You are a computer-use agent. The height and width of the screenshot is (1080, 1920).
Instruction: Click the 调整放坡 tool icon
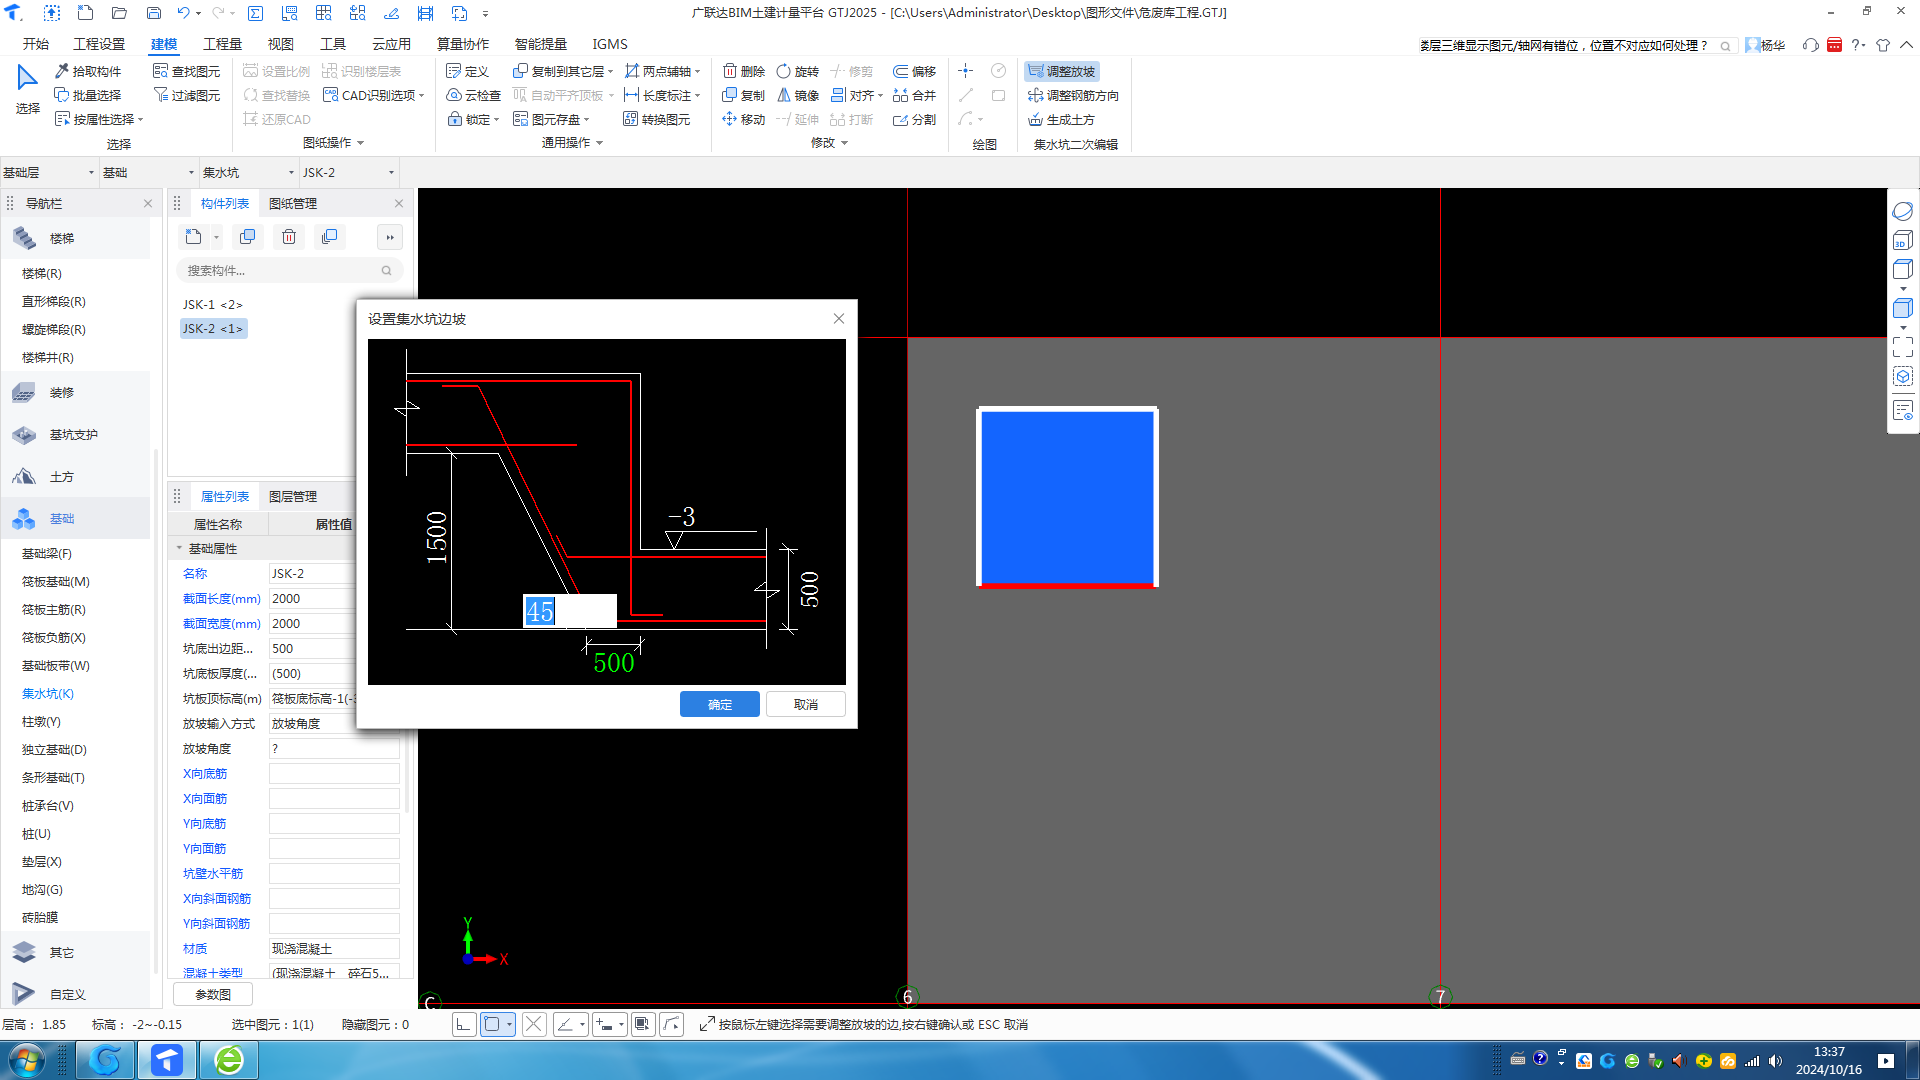[1036, 71]
